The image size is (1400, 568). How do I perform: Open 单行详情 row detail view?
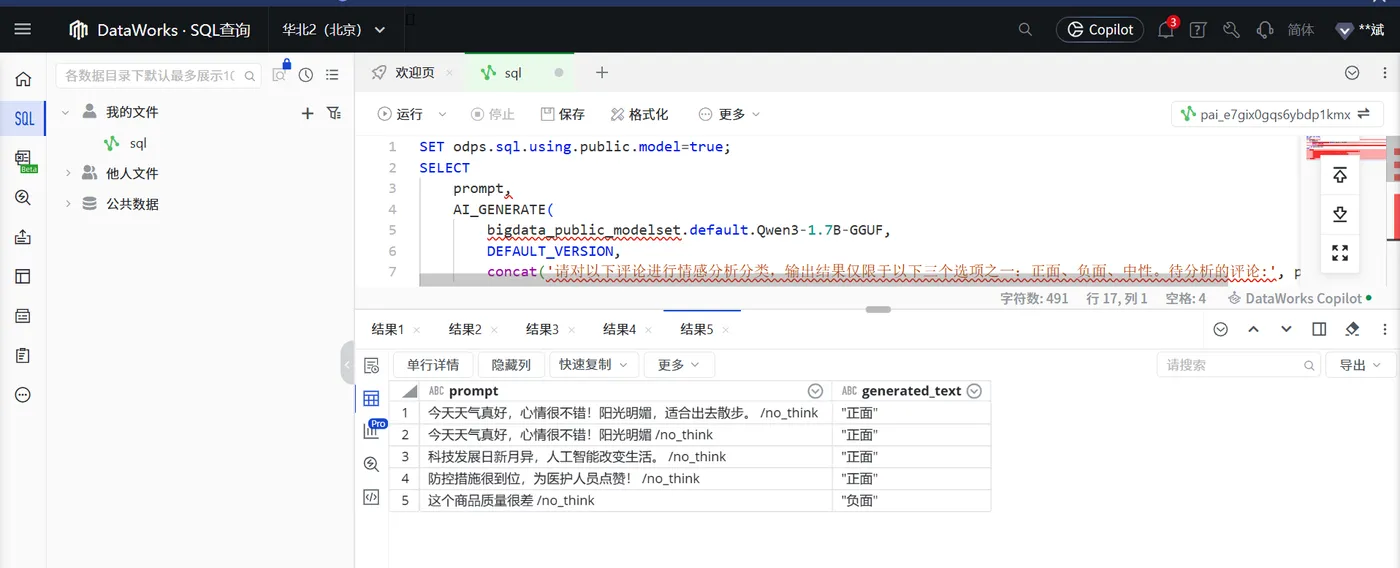point(433,365)
